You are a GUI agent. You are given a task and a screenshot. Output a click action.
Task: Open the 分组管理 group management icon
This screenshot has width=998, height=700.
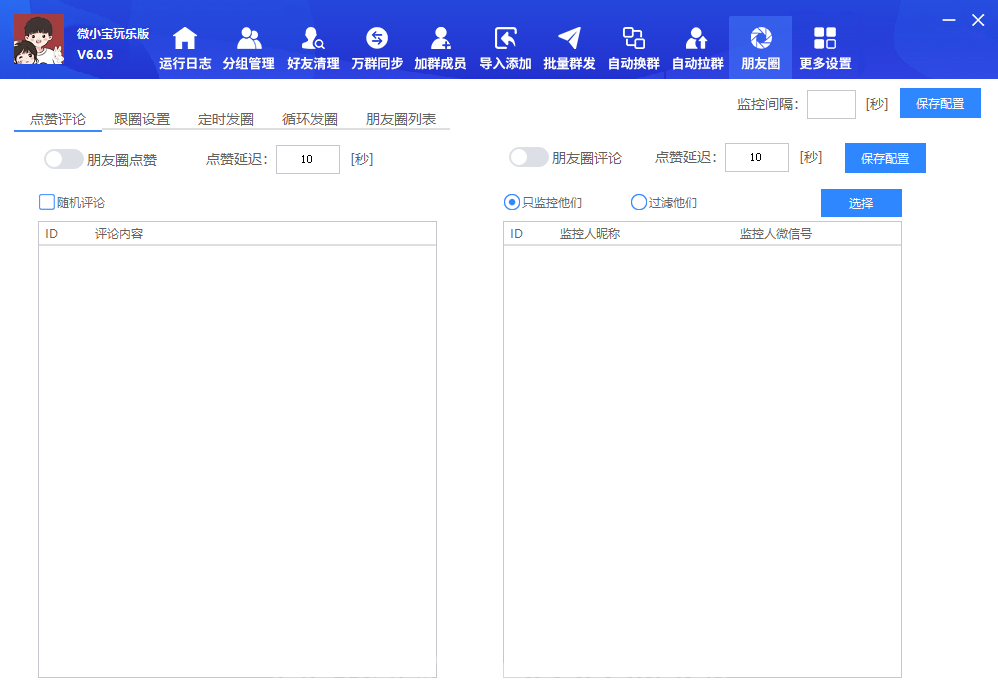pyautogui.click(x=249, y=39)
